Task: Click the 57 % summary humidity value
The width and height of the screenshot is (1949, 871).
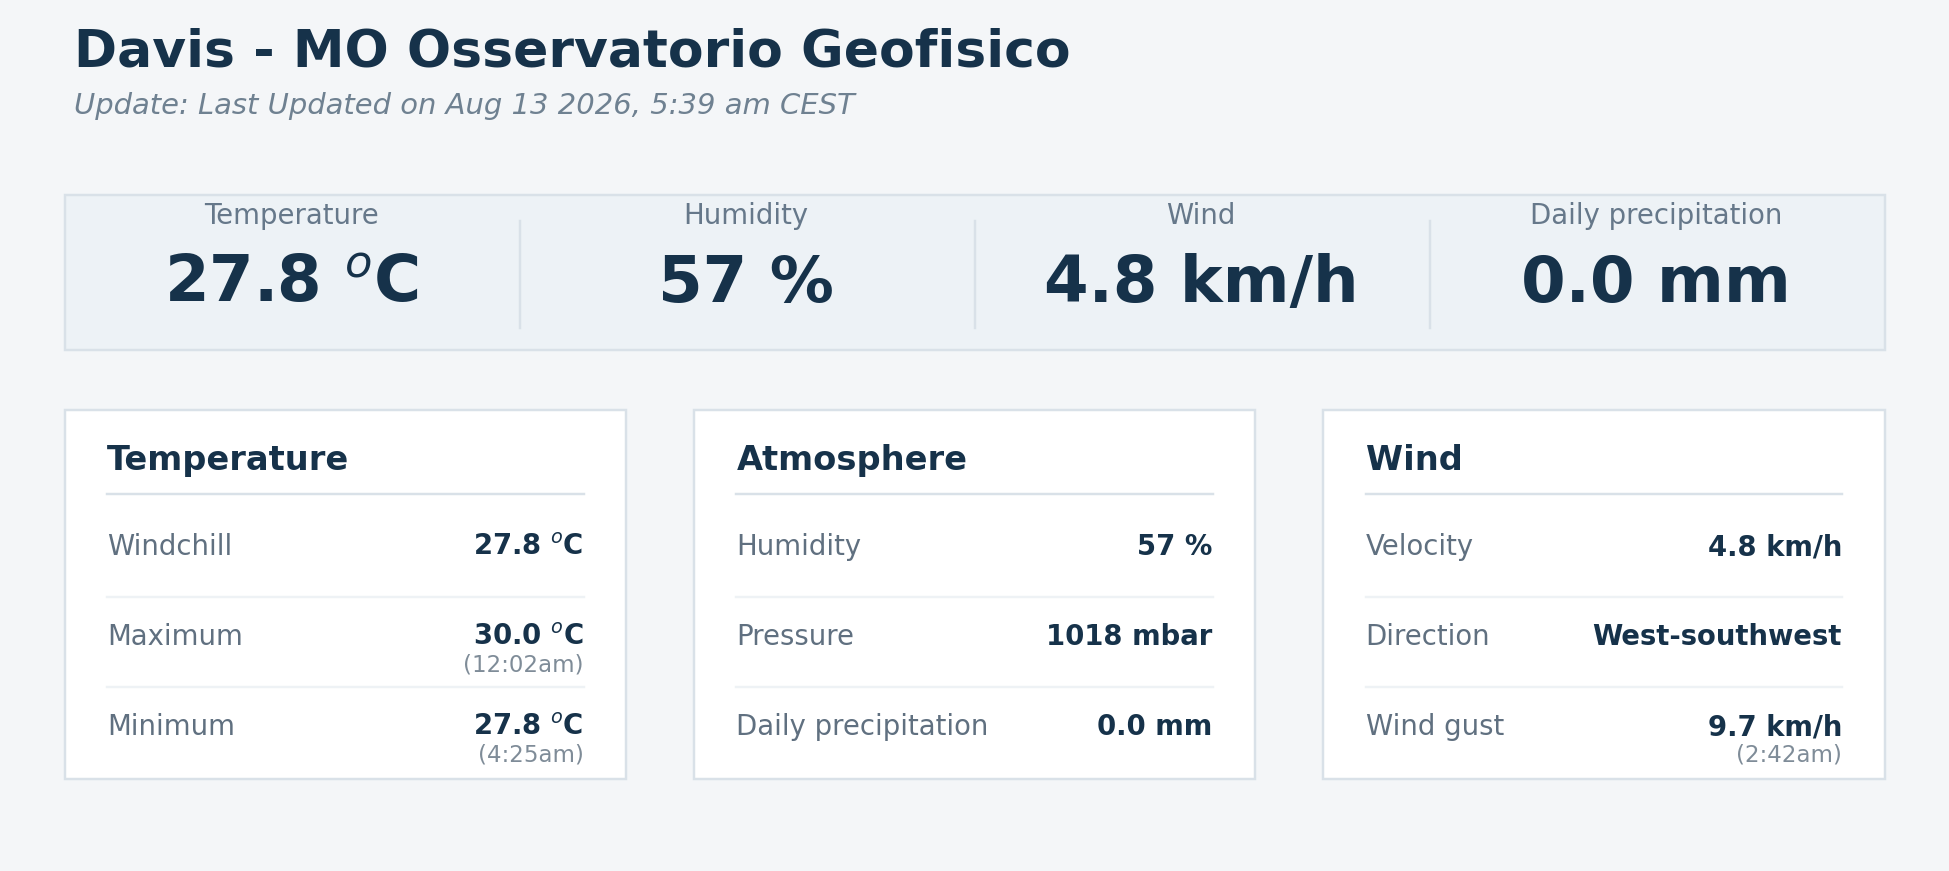Action: click(746, 281)
